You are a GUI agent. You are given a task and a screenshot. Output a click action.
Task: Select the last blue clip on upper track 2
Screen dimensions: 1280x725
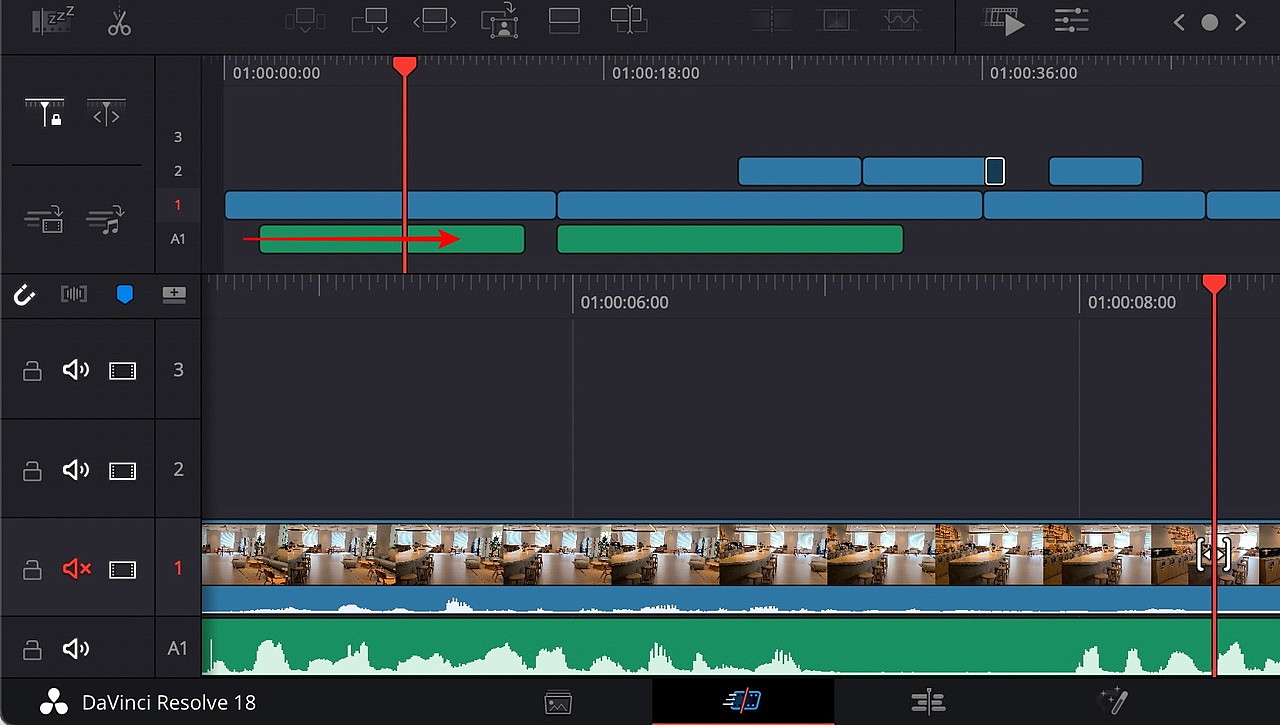point(1095,171)
